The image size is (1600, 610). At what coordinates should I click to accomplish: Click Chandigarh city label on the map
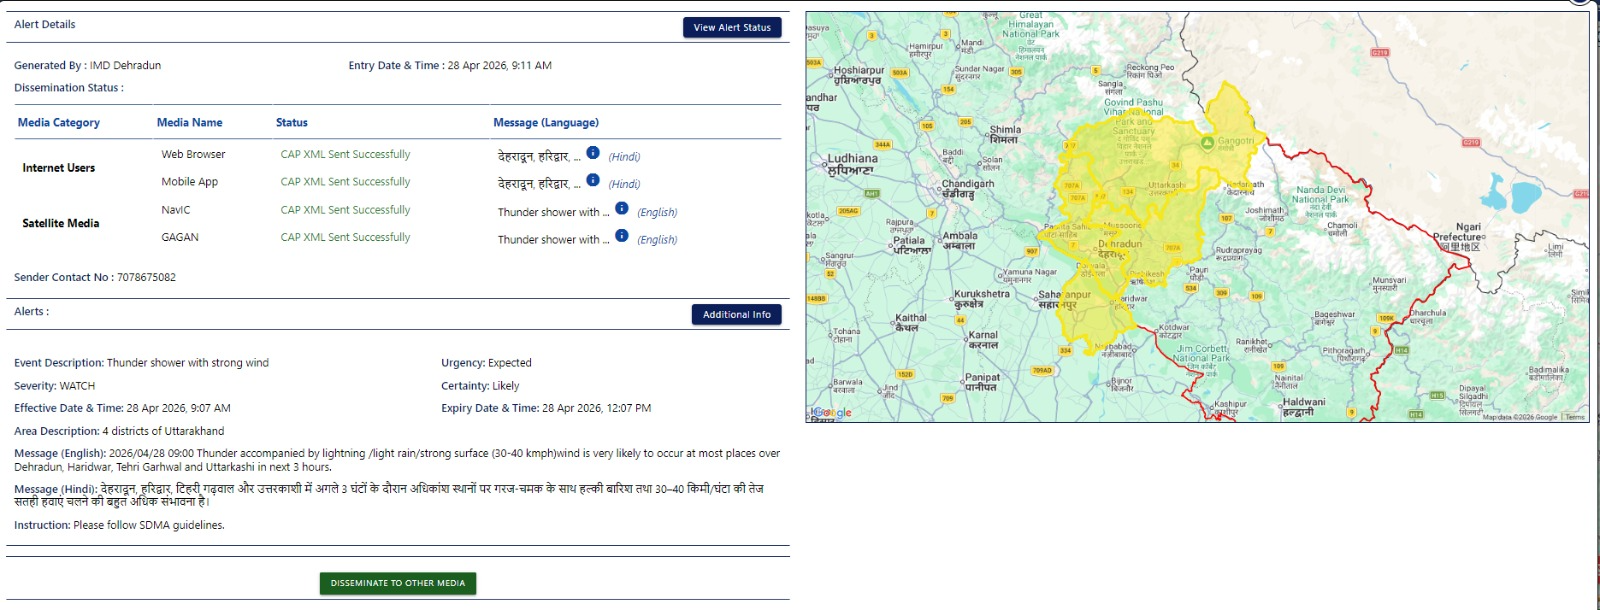click(x=967, y=185)
